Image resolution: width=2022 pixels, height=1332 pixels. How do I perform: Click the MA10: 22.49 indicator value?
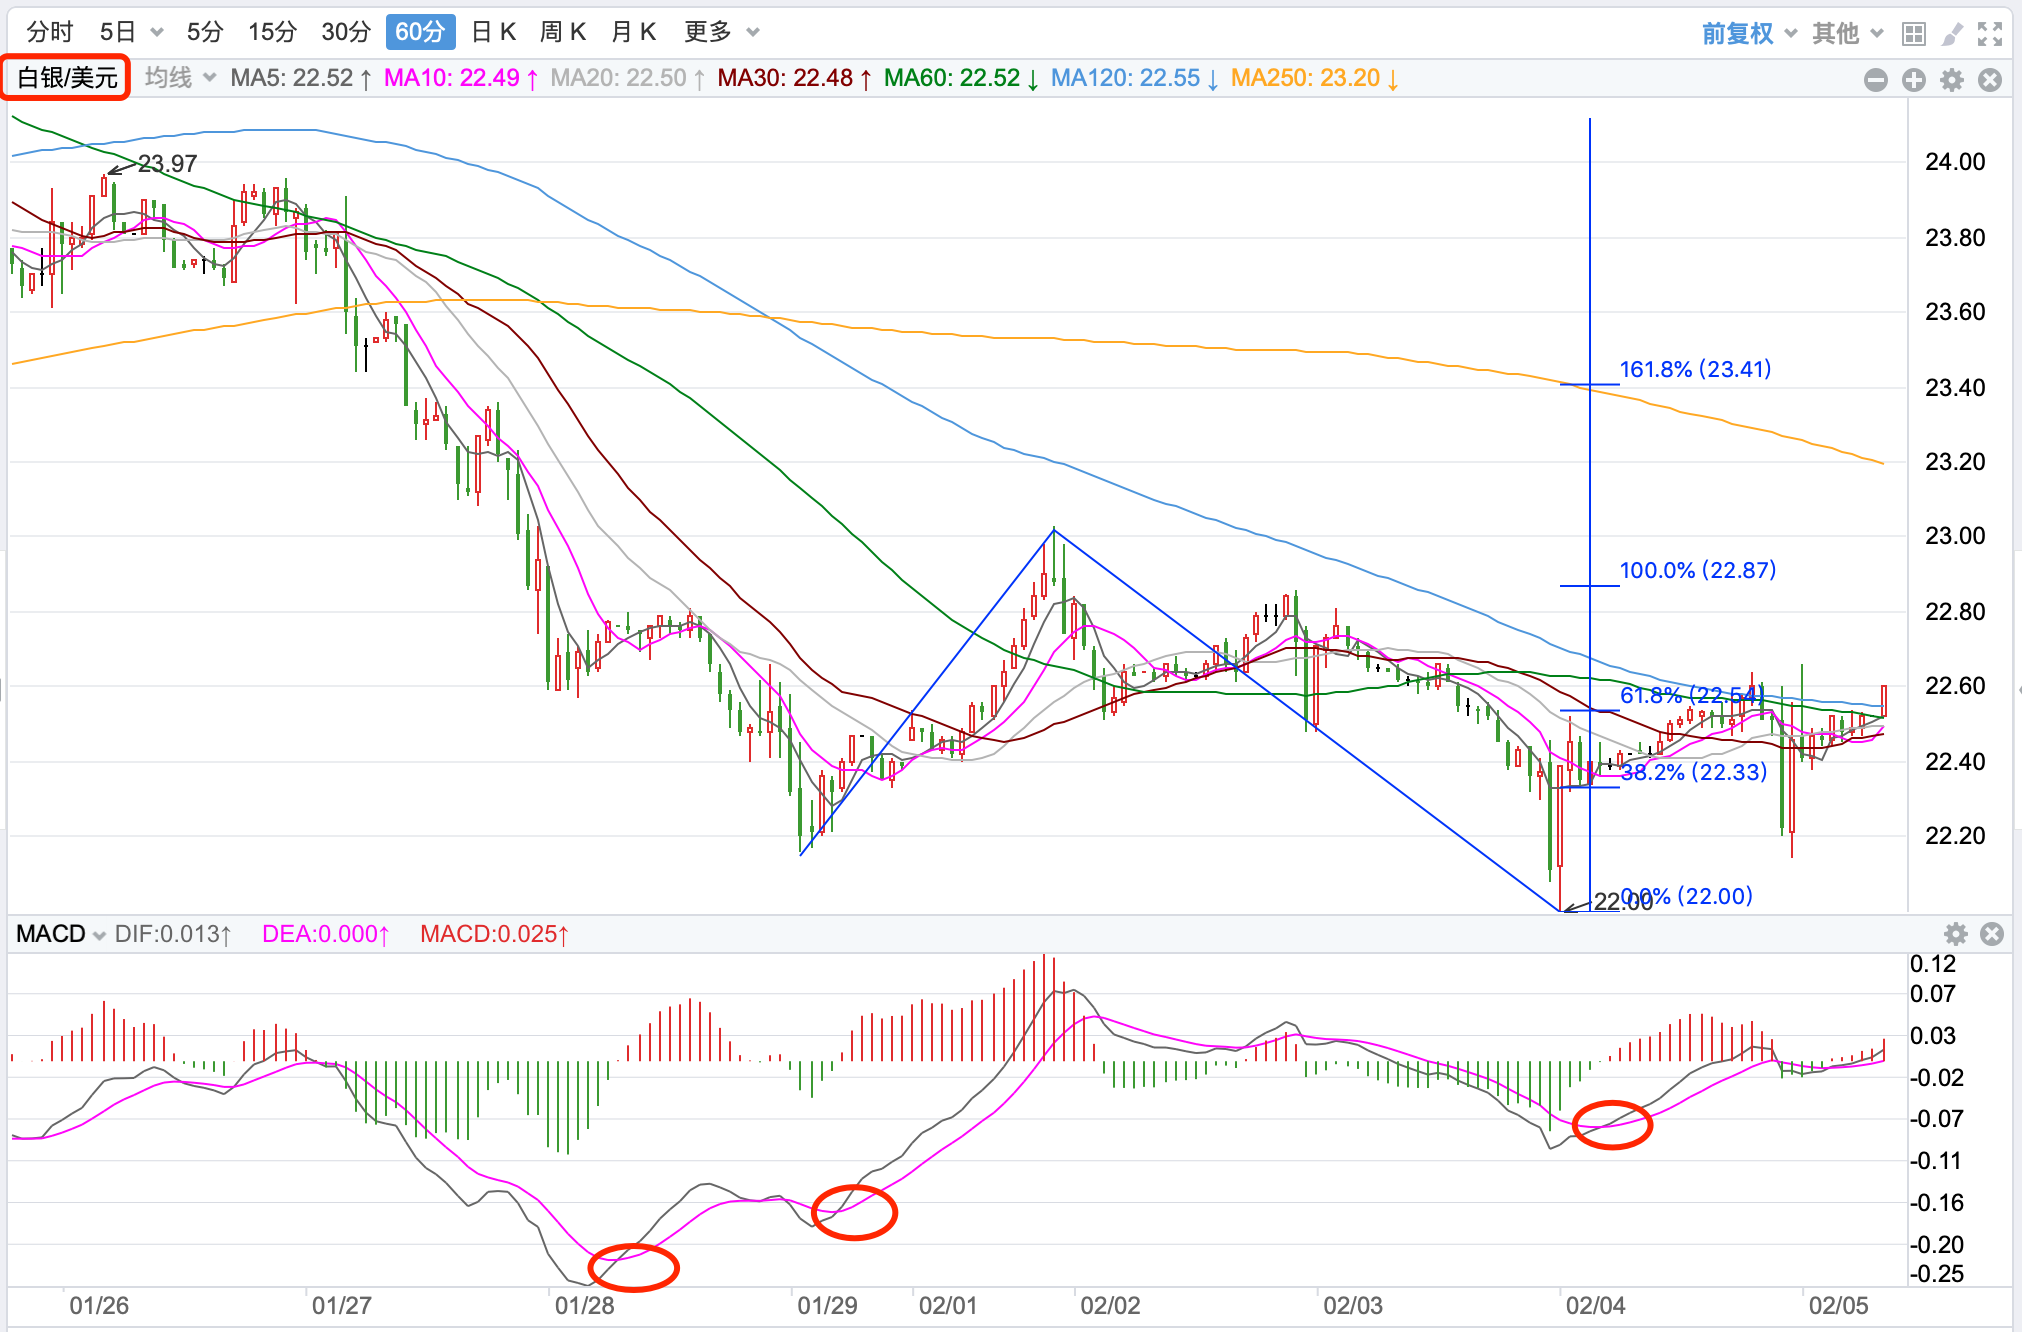coord(461,78)
